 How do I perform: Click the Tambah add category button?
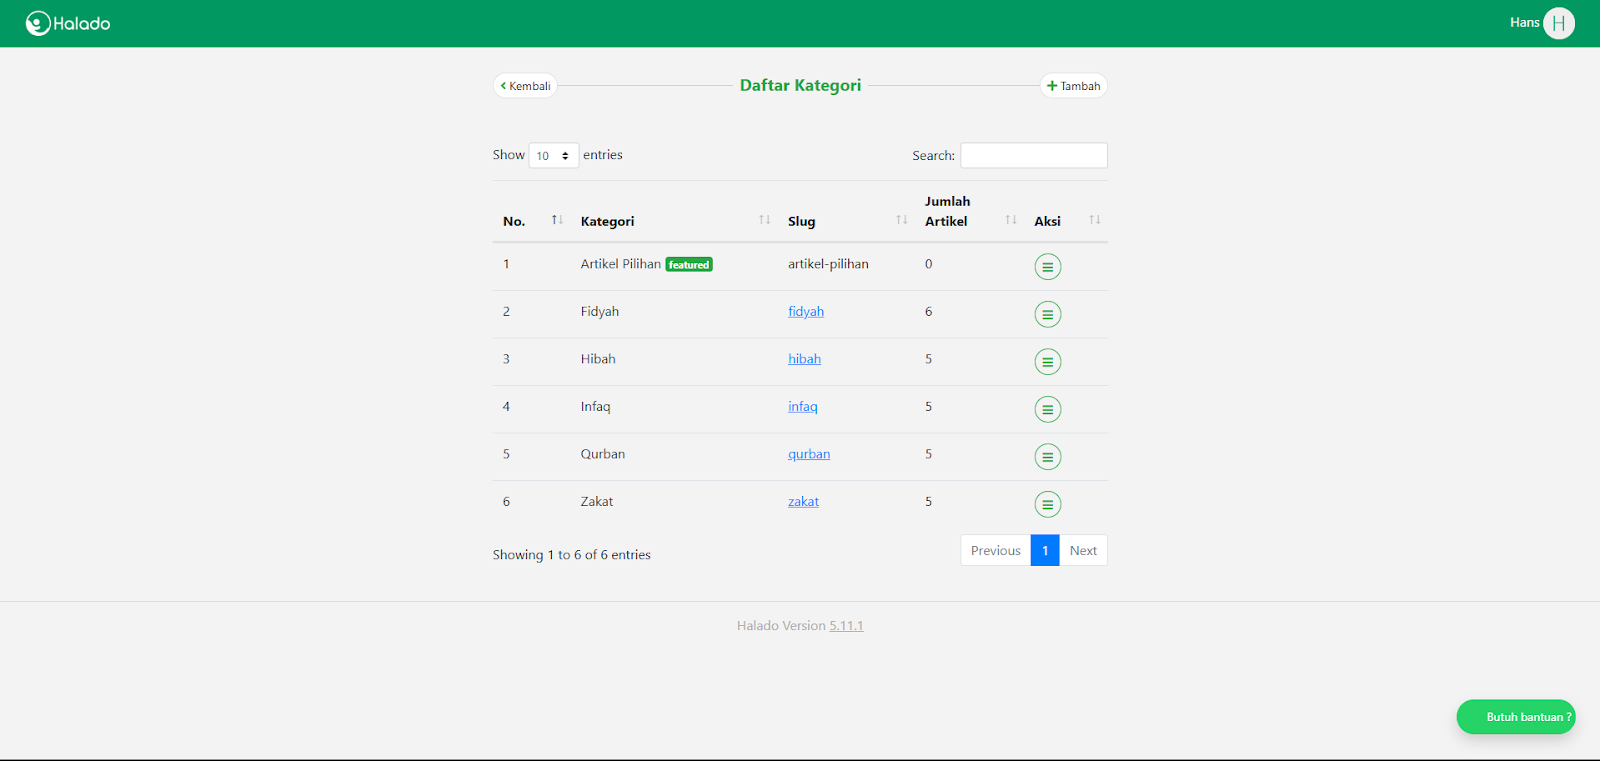(x=1073, y=86)
